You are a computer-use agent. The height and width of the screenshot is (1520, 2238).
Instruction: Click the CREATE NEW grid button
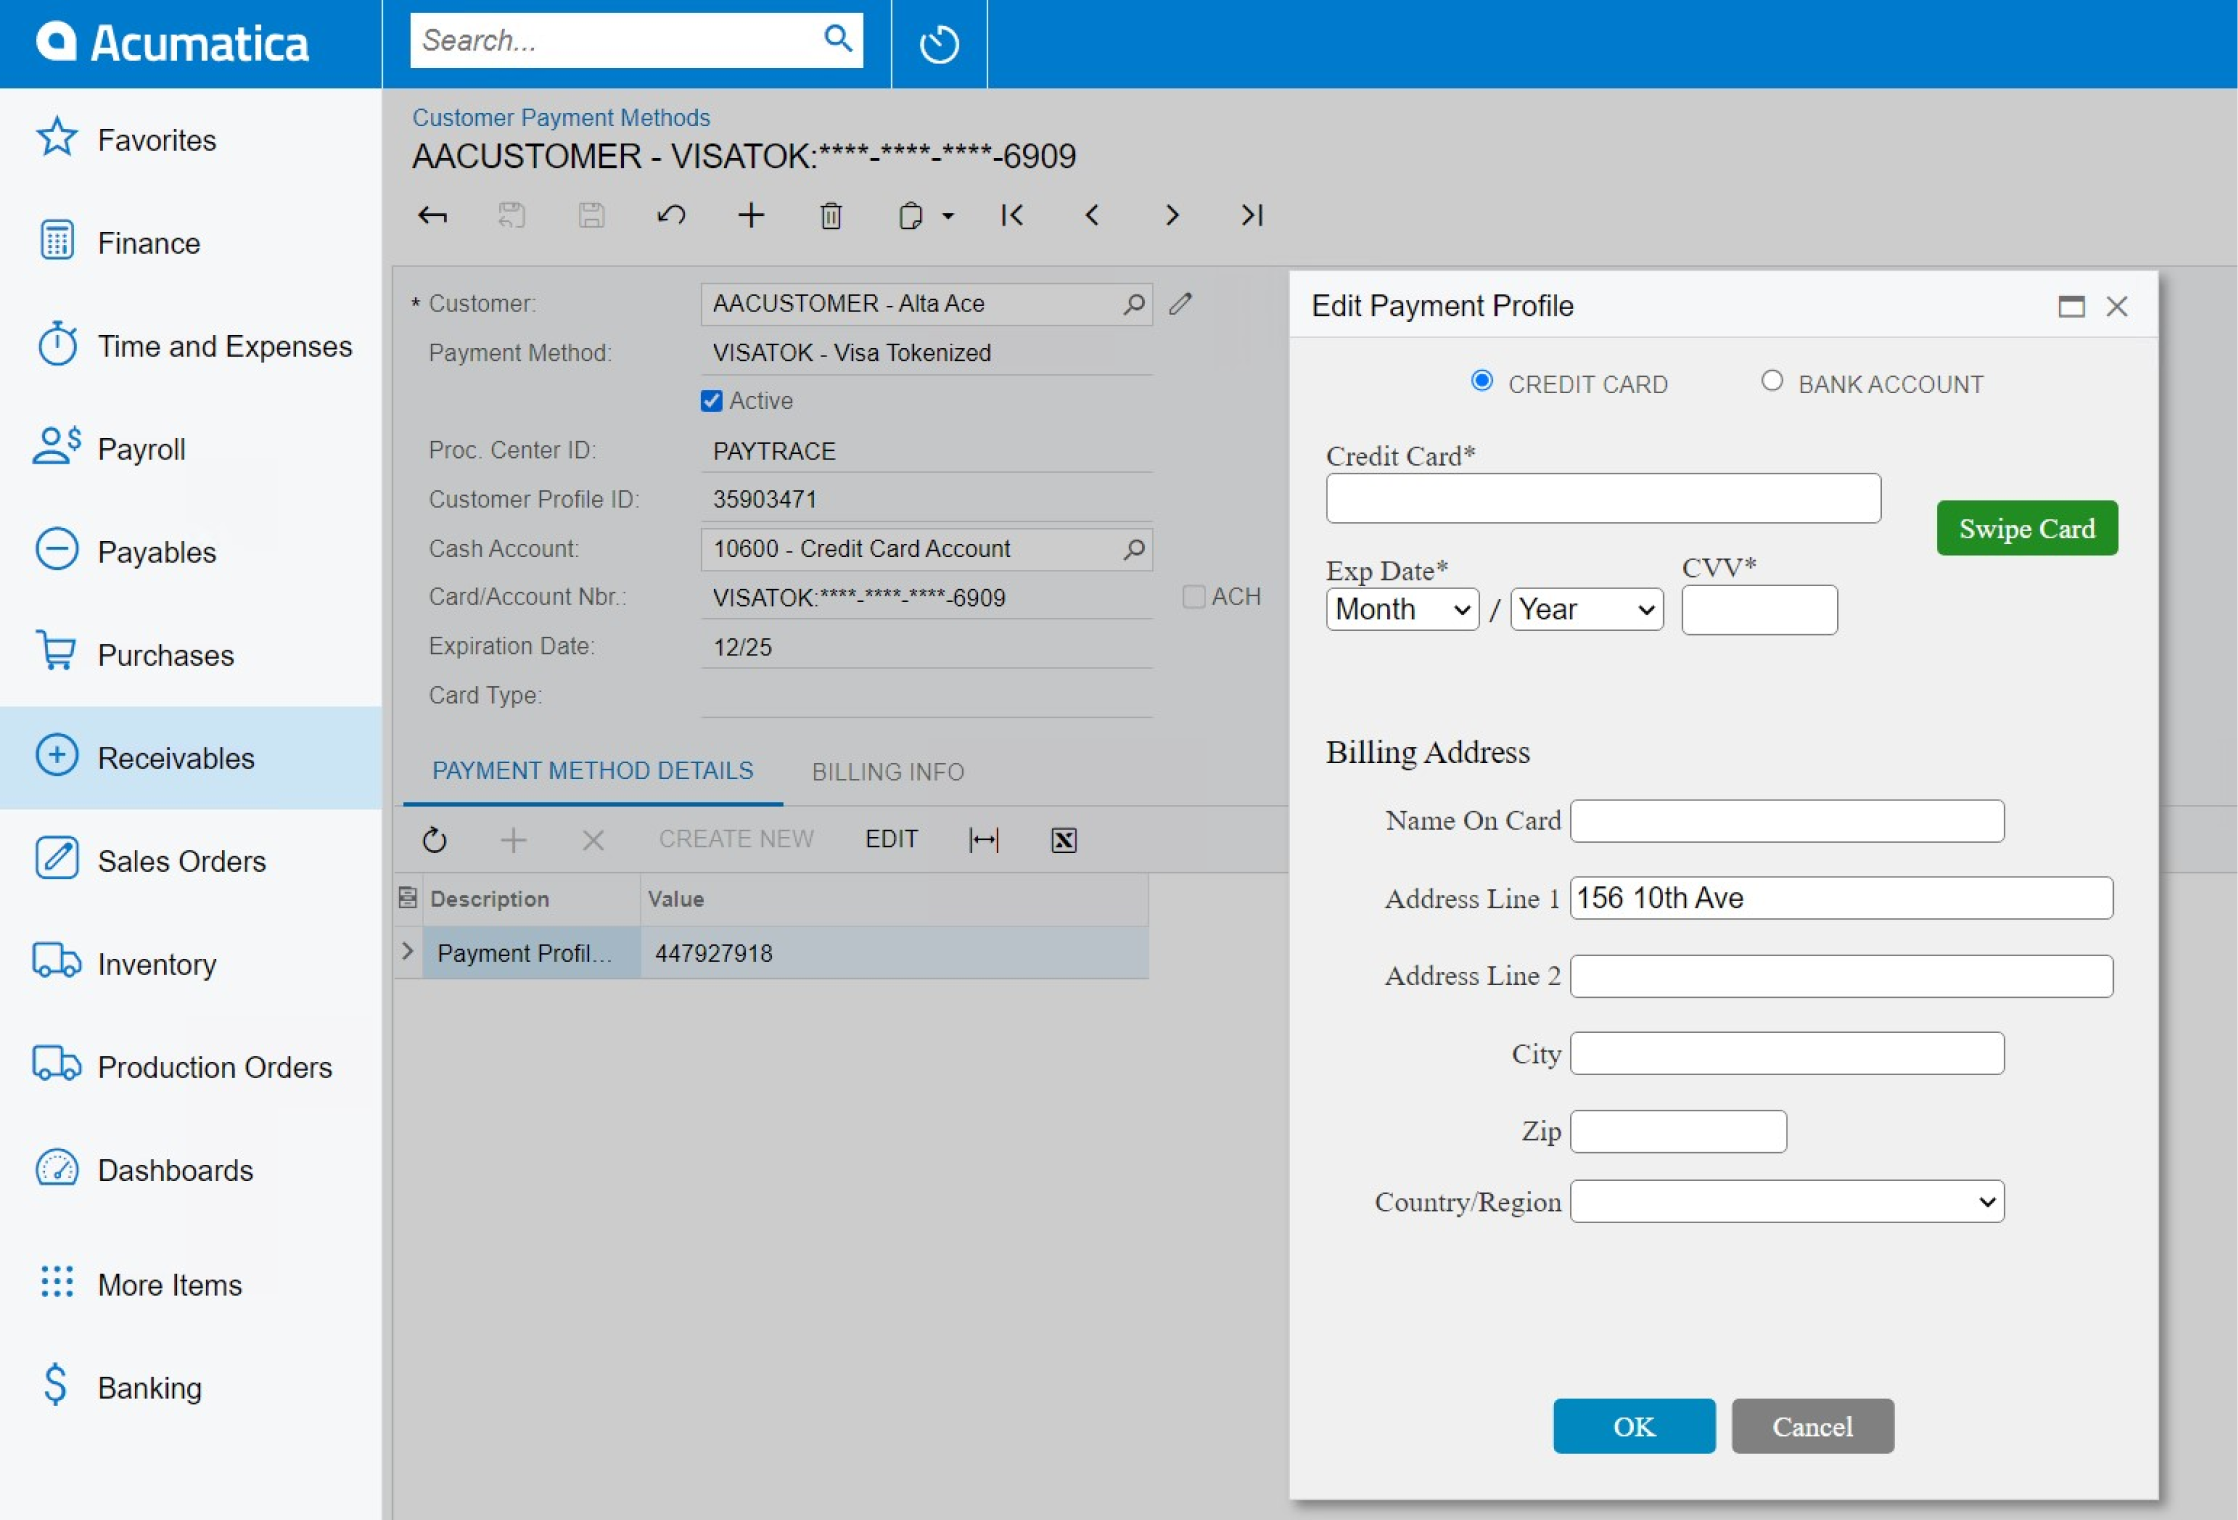tap(736, 839)
